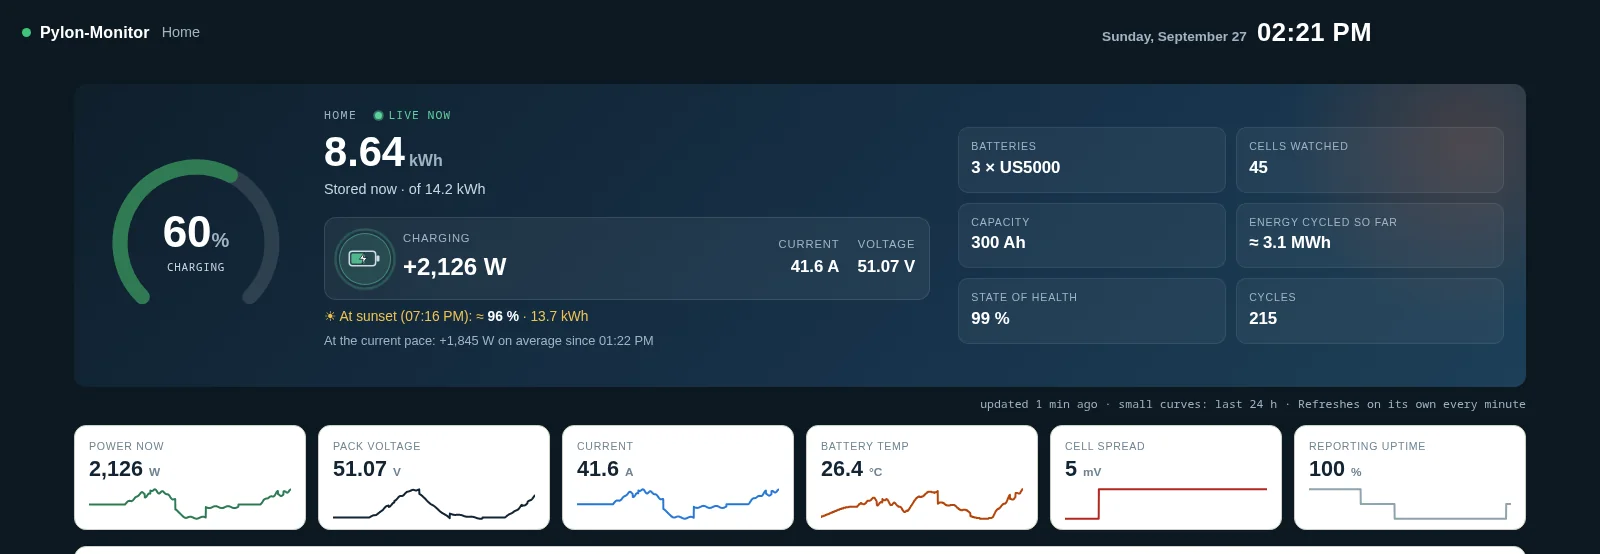Click the 51.07 V voltage reading in charging panel
The width and height of the screenshot is (1600, 554).
click(x=886, y=267)
